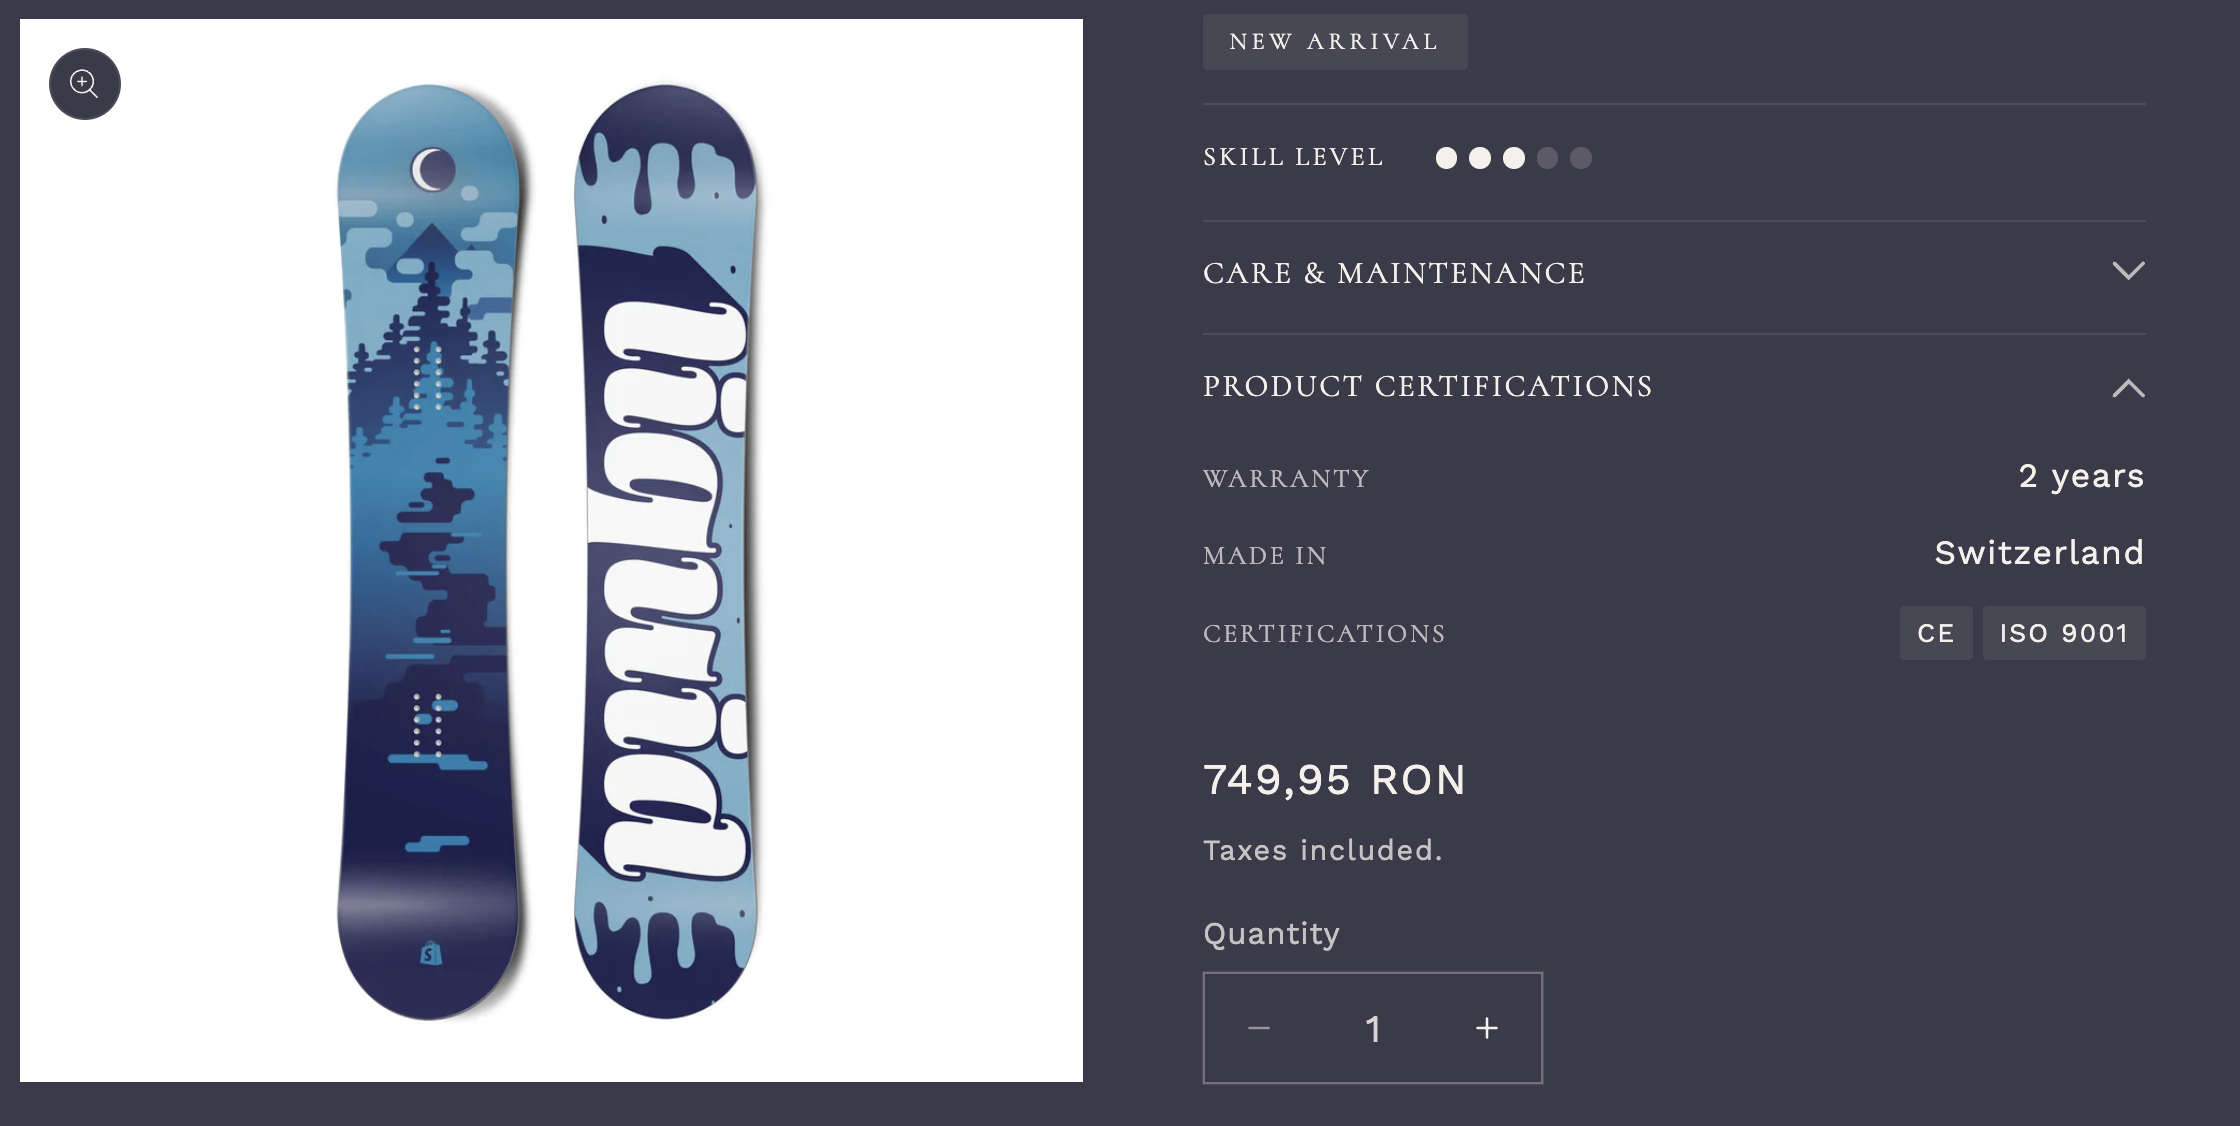Click the Care & Maintenance heading

pos(1393,273)
